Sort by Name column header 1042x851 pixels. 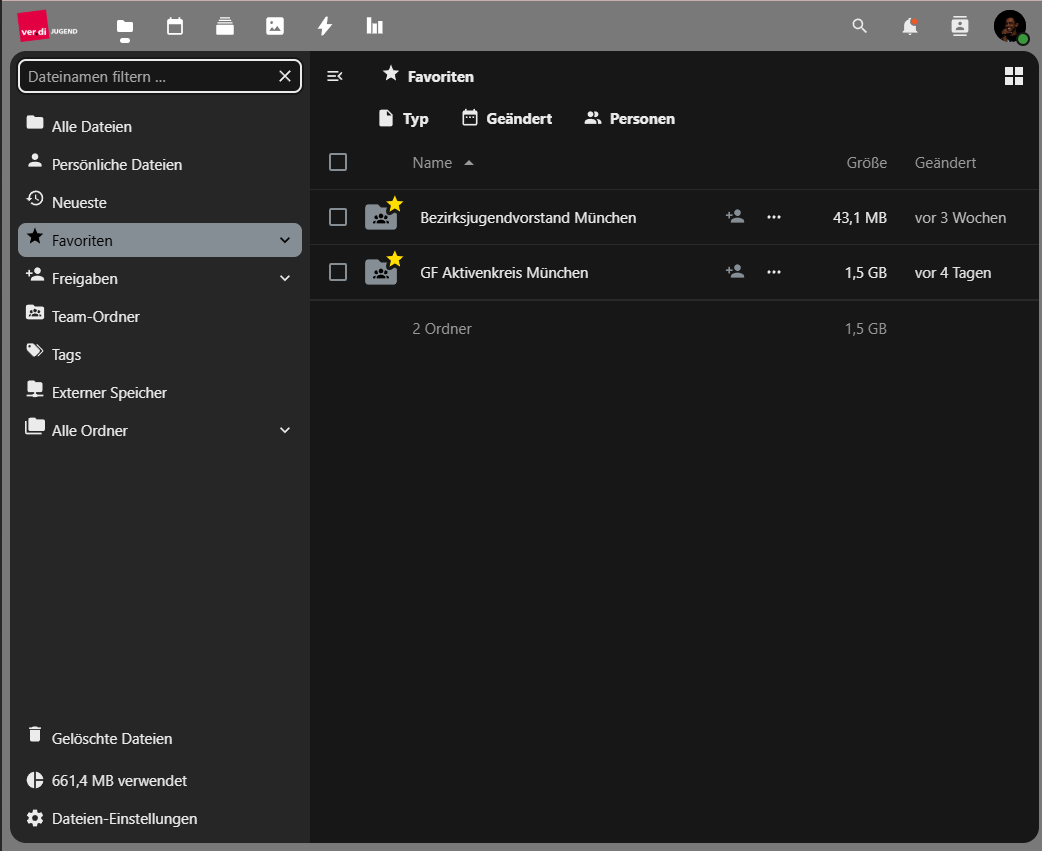(x=443, y=163)
